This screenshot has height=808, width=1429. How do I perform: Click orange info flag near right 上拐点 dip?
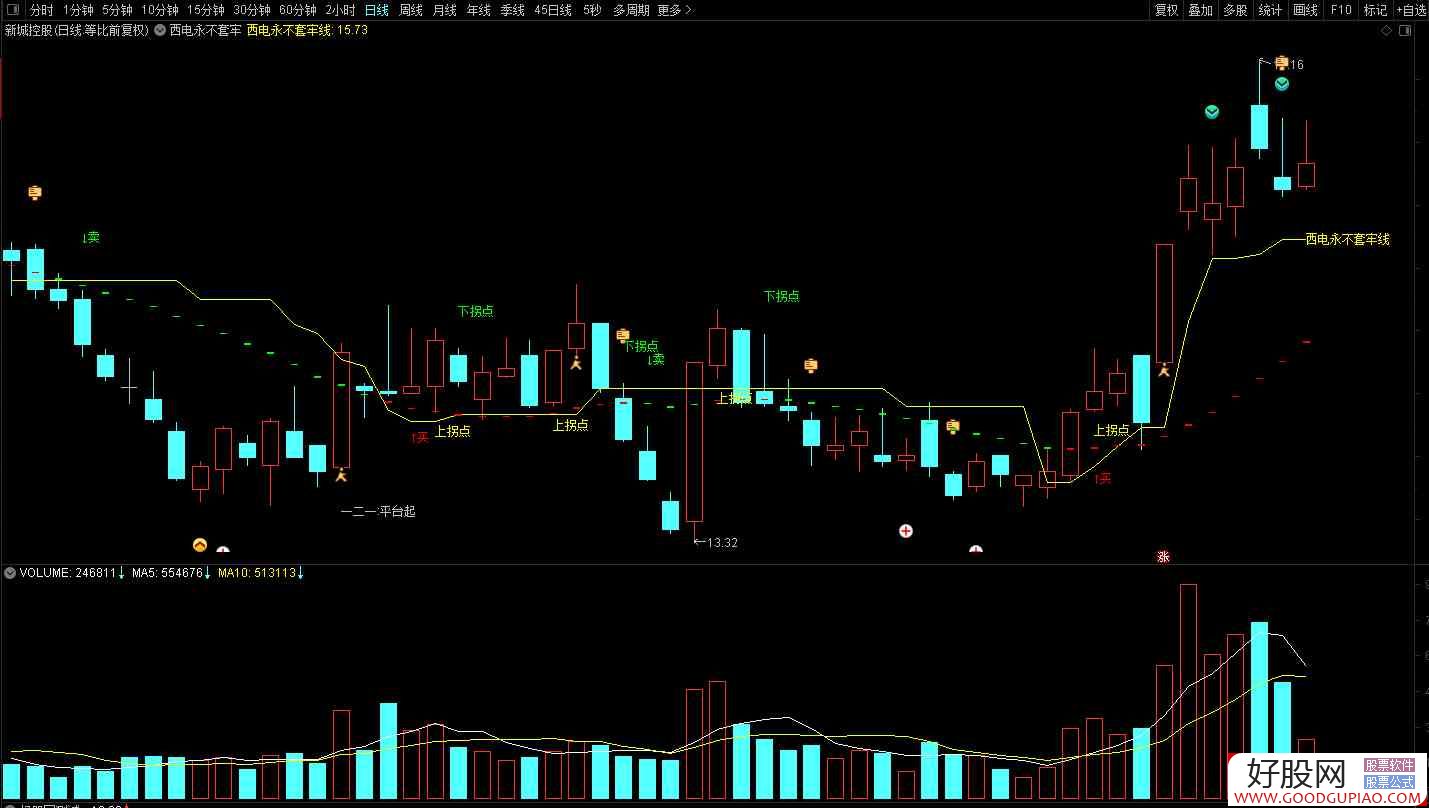pos(953,427)
